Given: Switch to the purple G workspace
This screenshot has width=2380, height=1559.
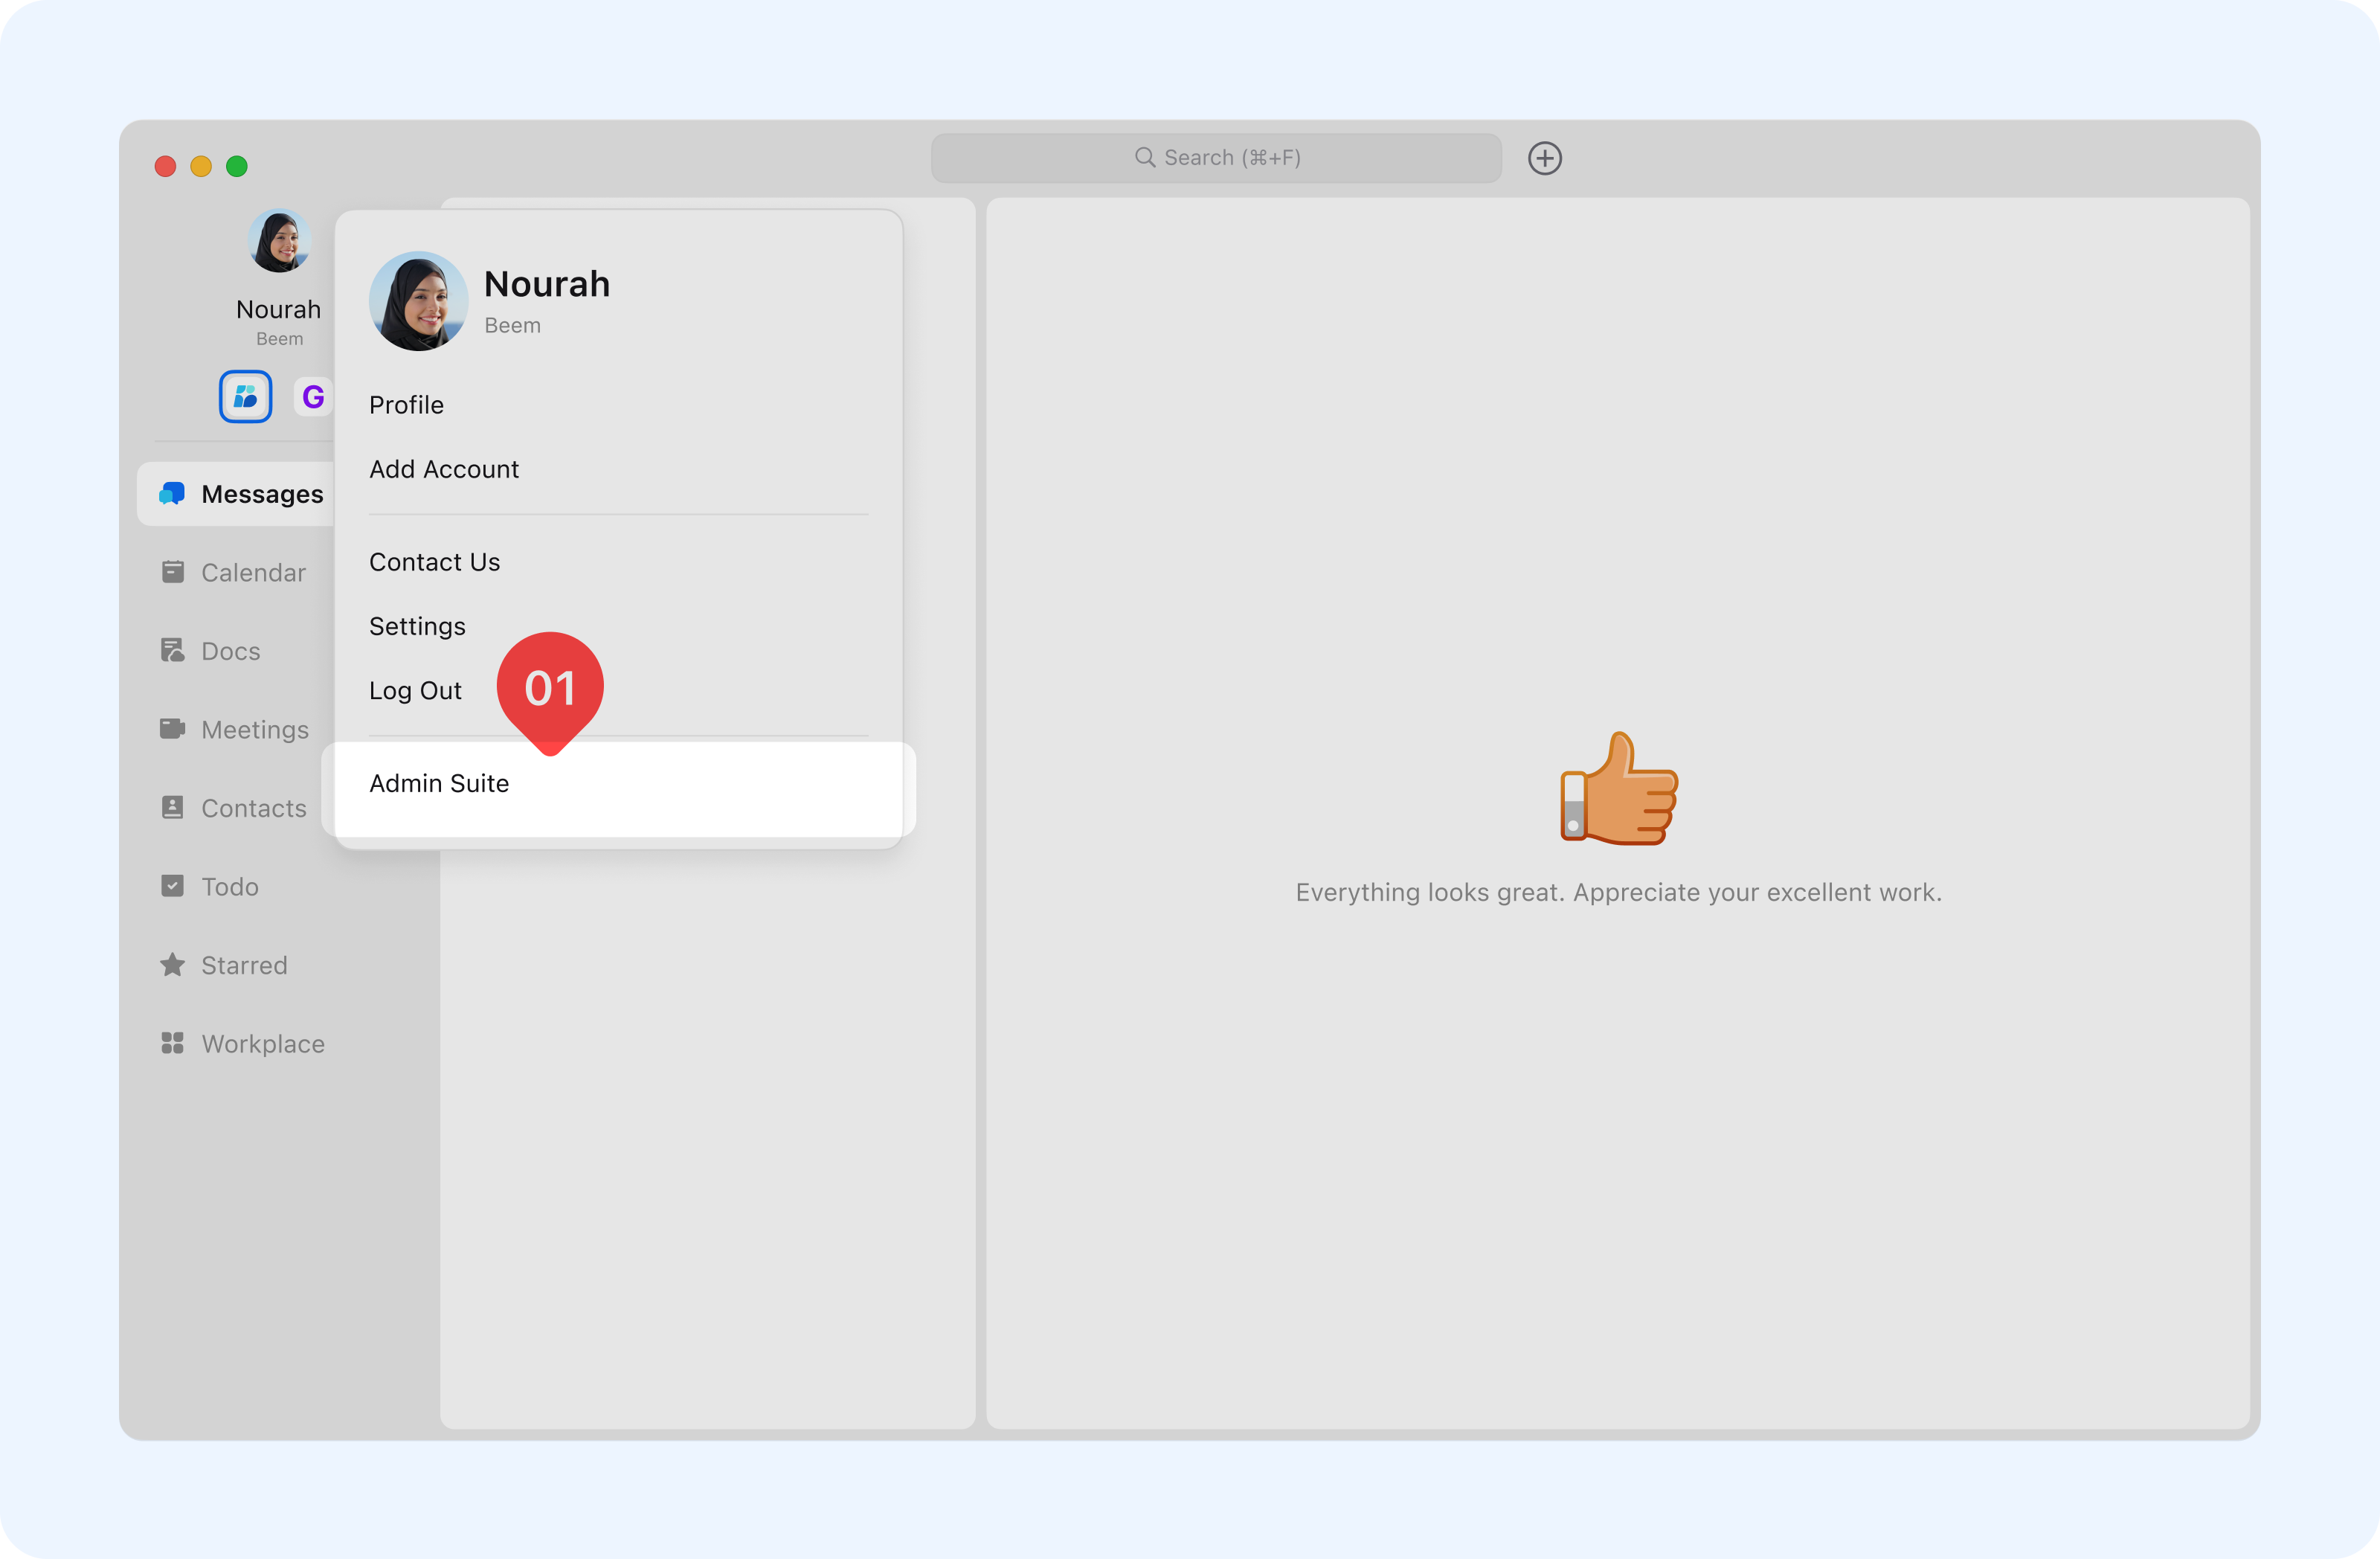Looking at the screenshot, I should click(x=312, y=397).
